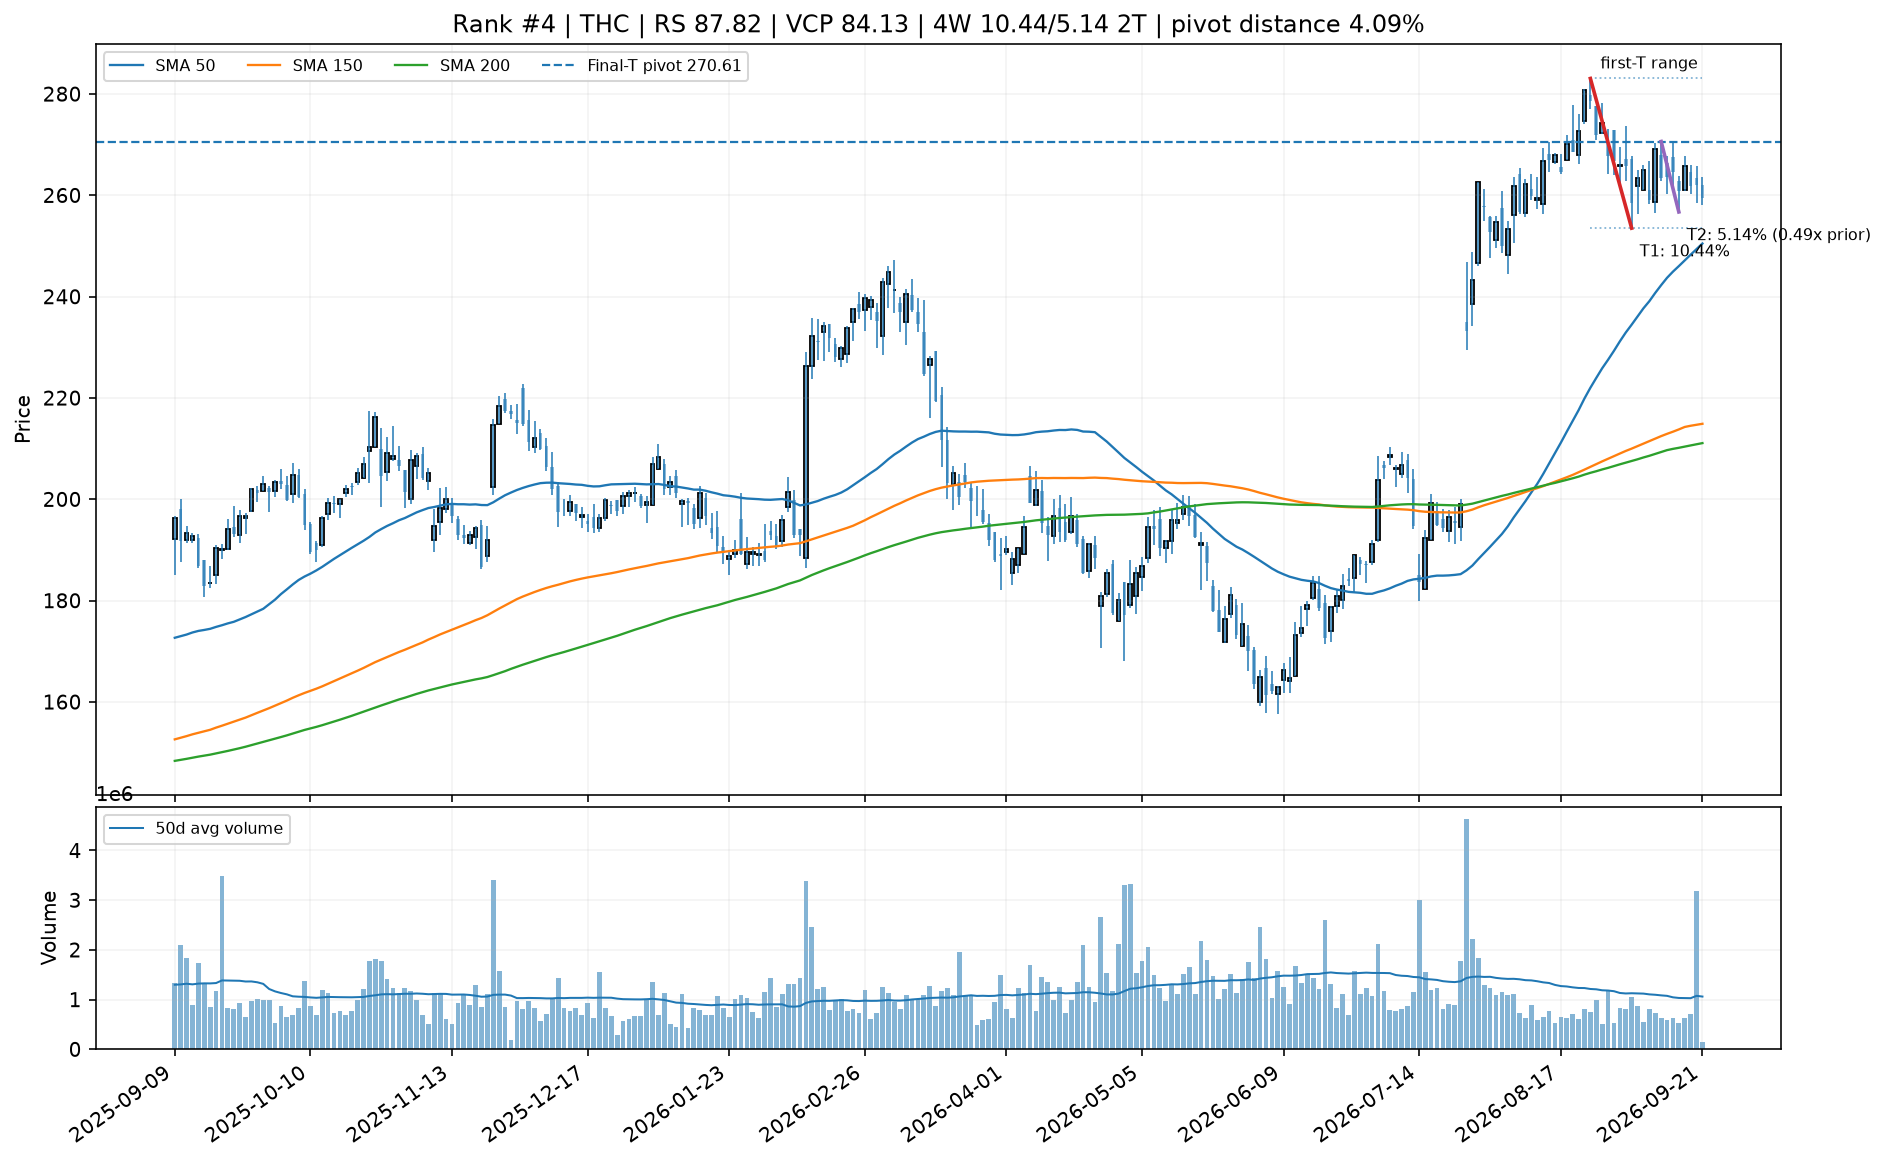Screen dimensions: 1885x1162
Task: Click the Volume axis label
Action: coord(48,928)
